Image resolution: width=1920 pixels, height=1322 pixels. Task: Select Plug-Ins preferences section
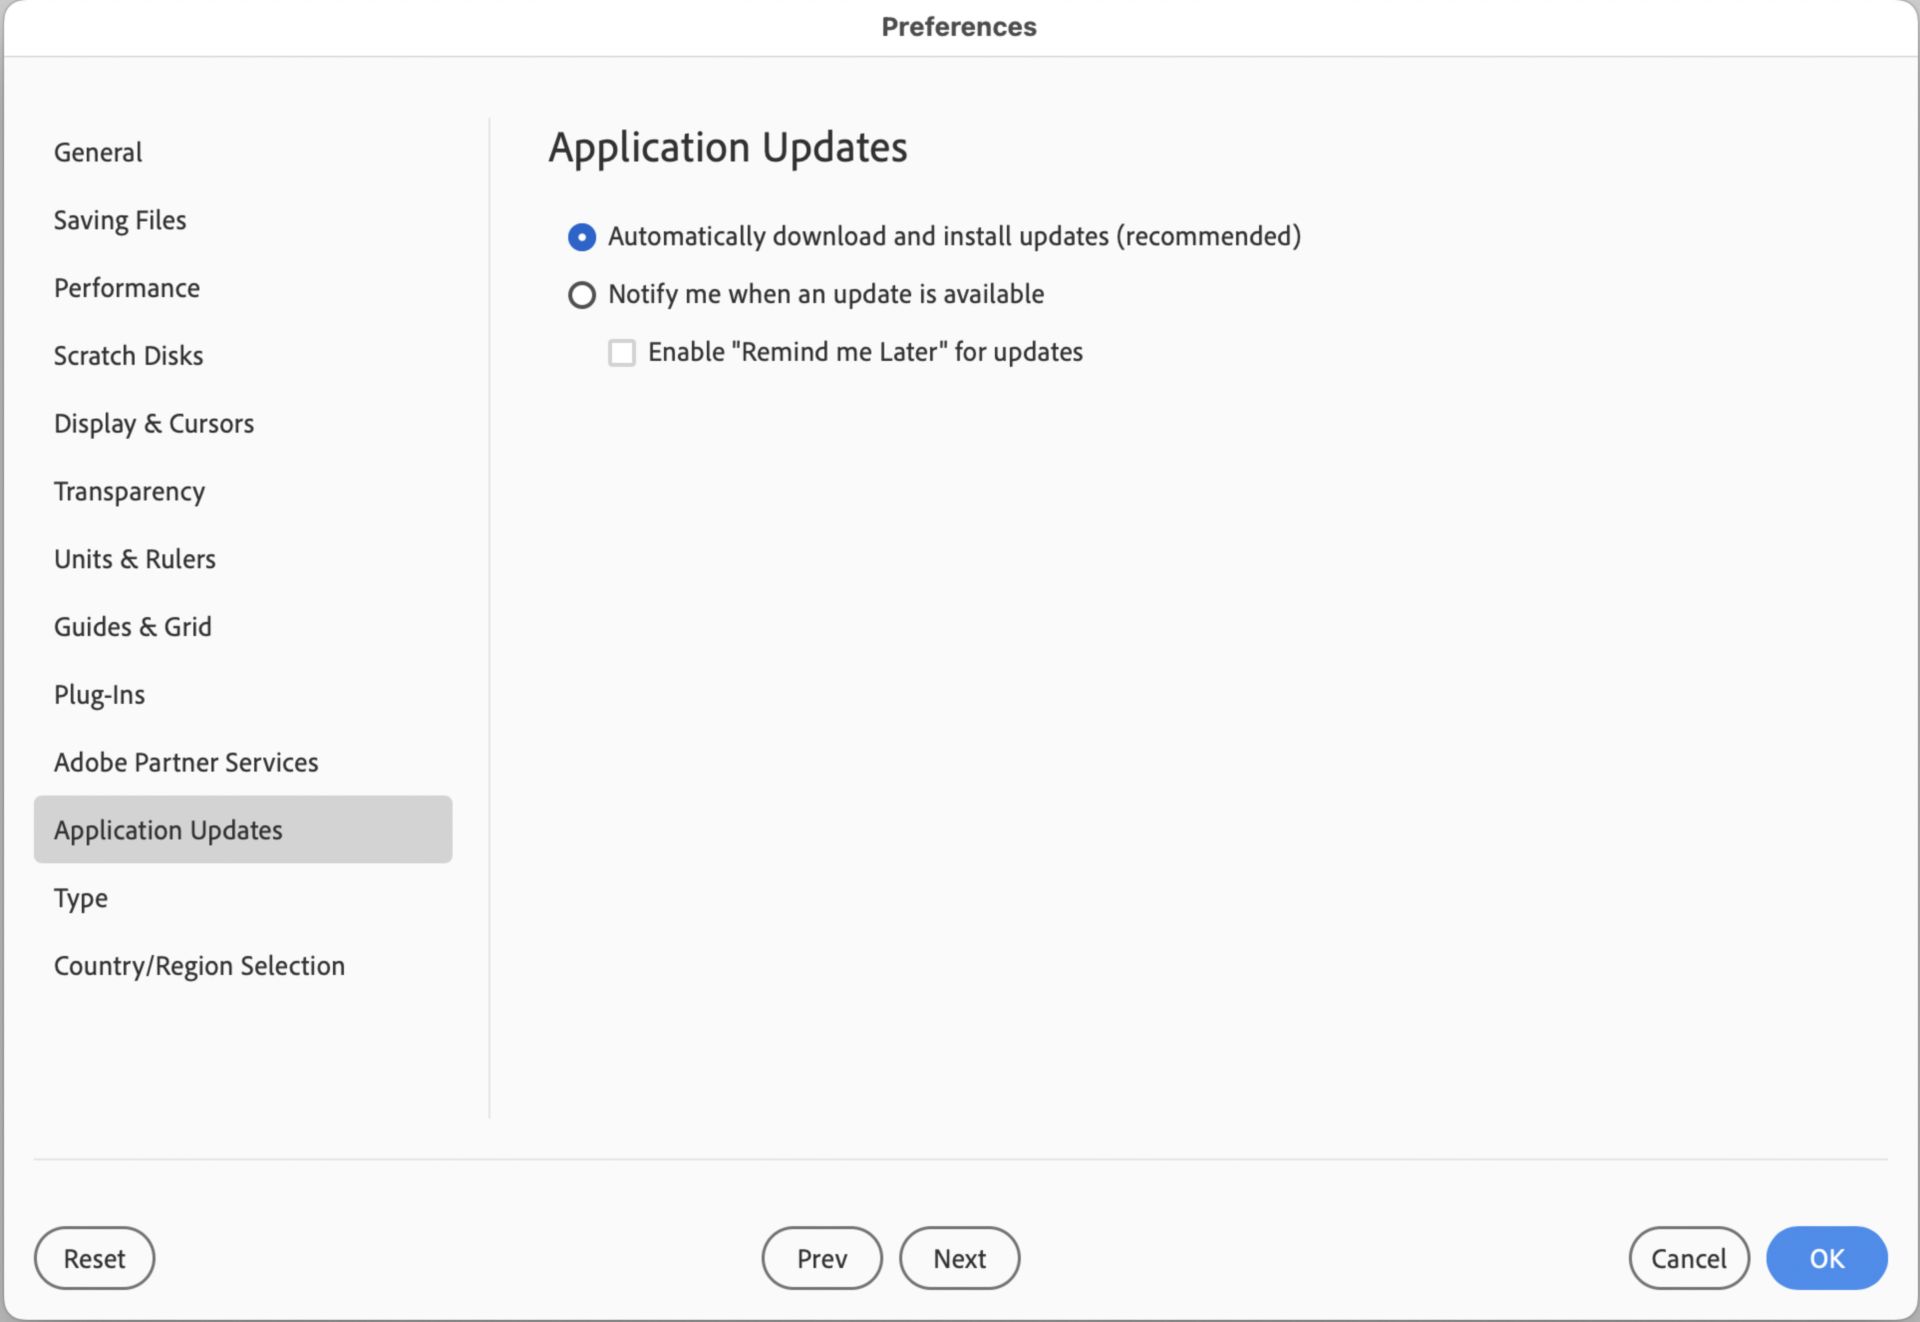98,693
